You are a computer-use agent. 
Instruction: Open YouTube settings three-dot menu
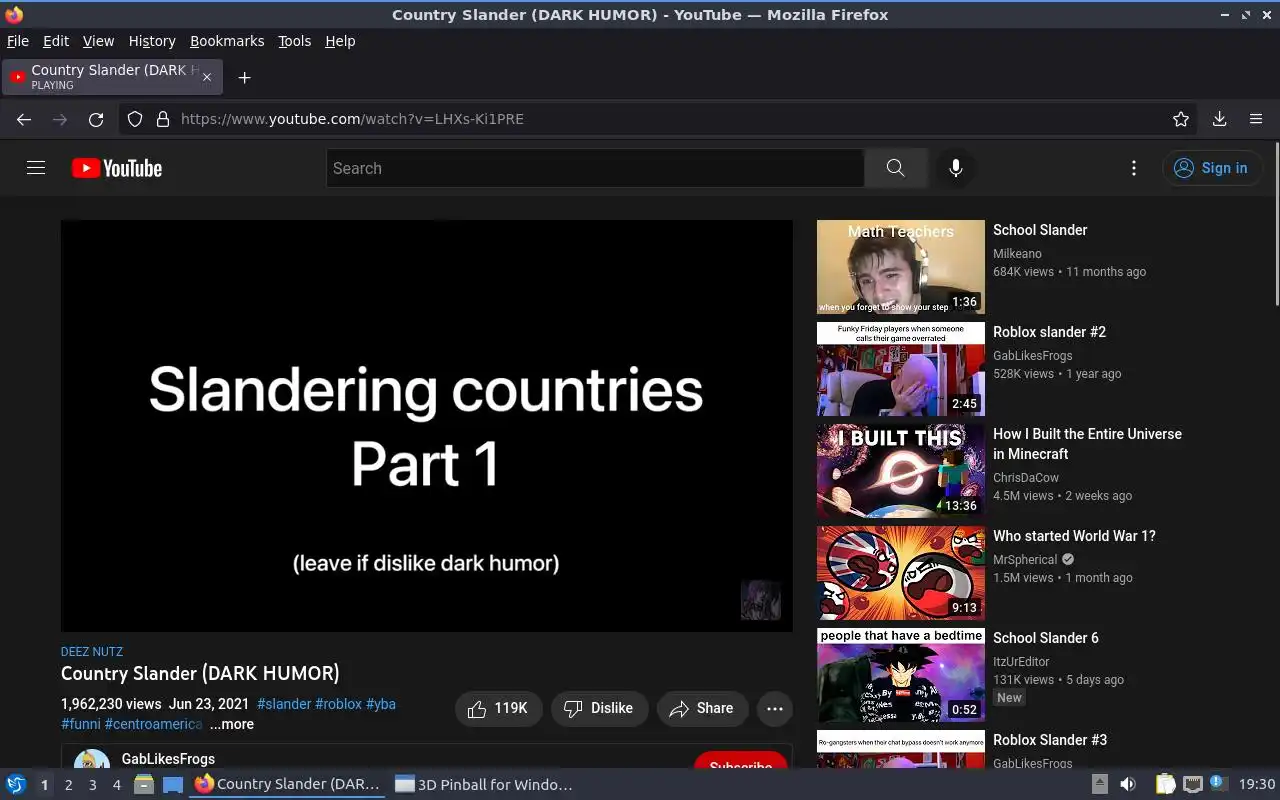(1133, 168)
